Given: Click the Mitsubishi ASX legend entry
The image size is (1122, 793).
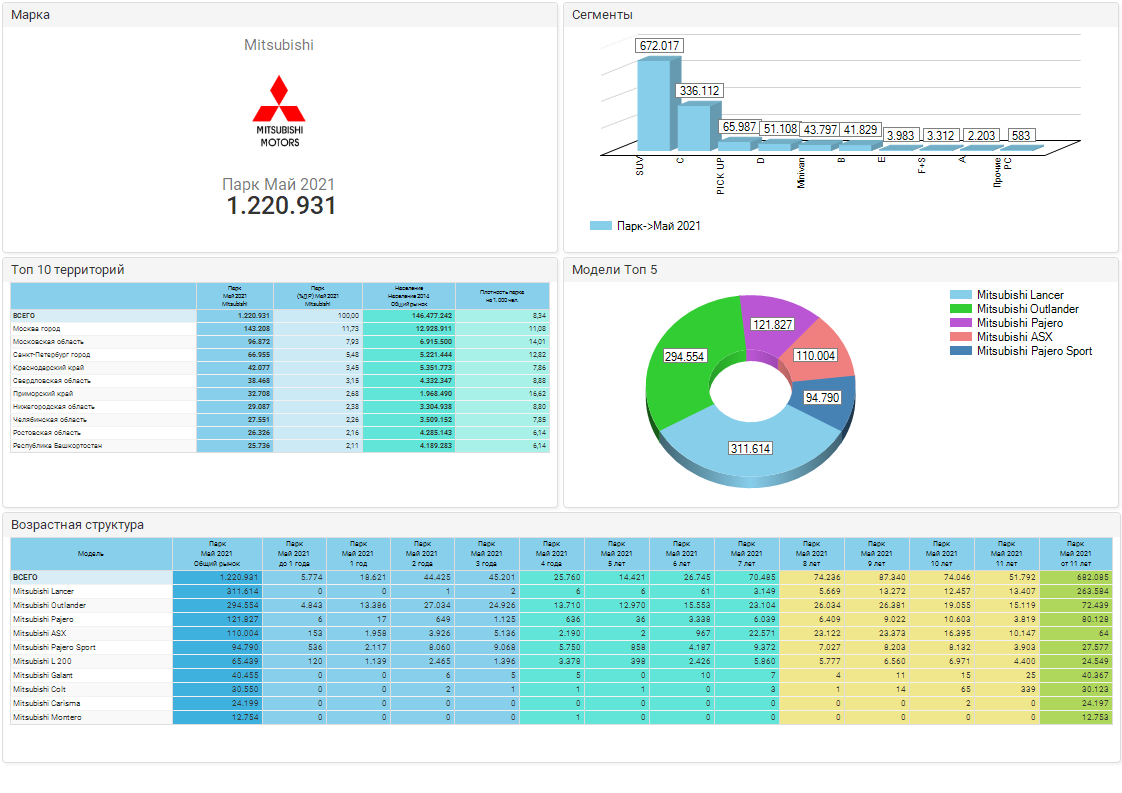Looking at the screenshot, I should point(1014,337).
